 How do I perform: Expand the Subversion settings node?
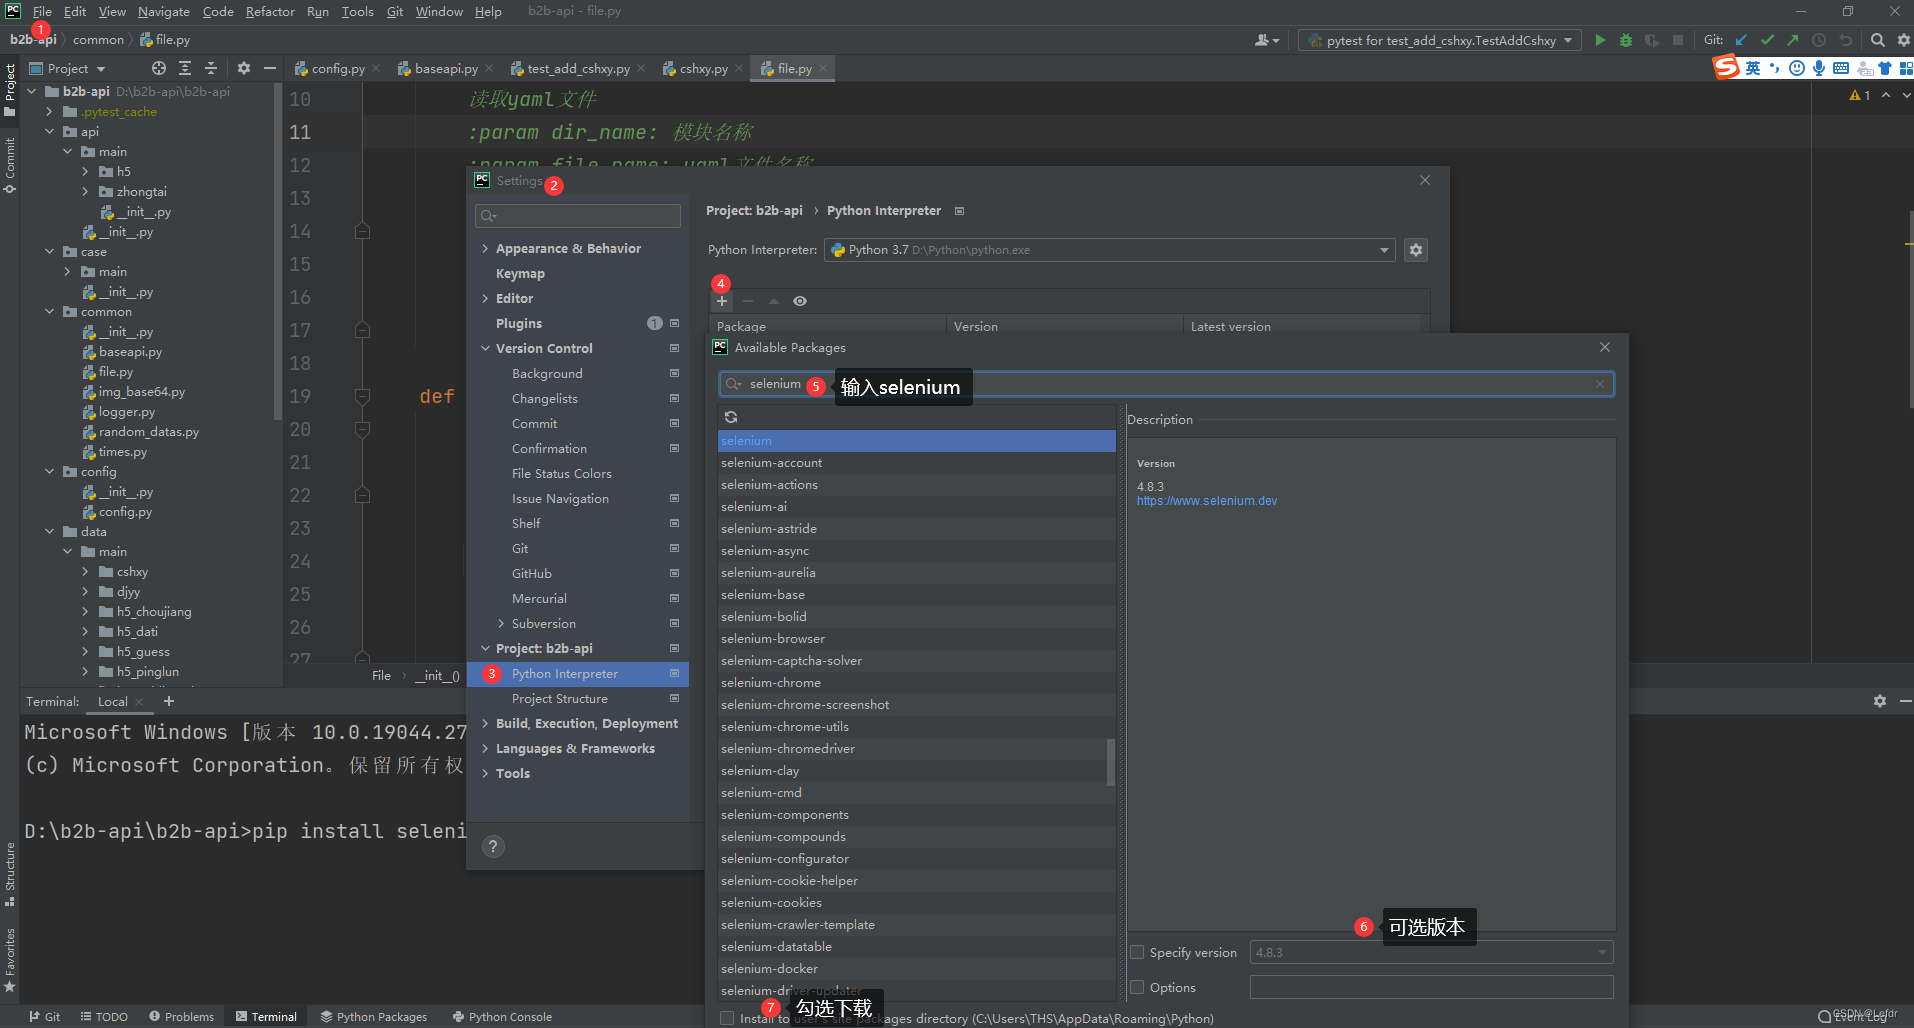coord(501,623)
